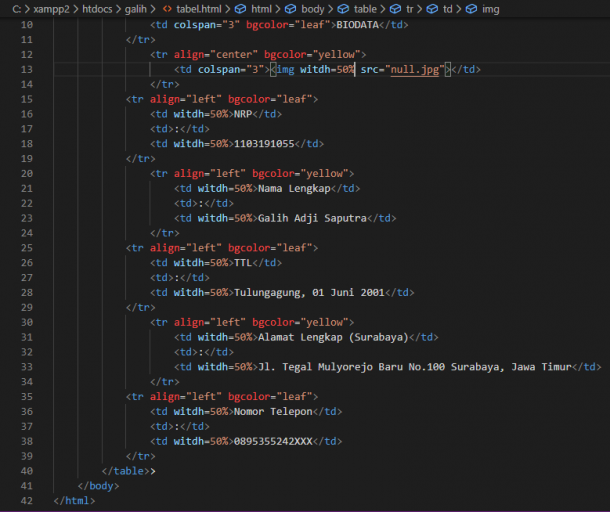Click cube icon next to tr breadcrumb
The image size is (610, 512).
395,9
